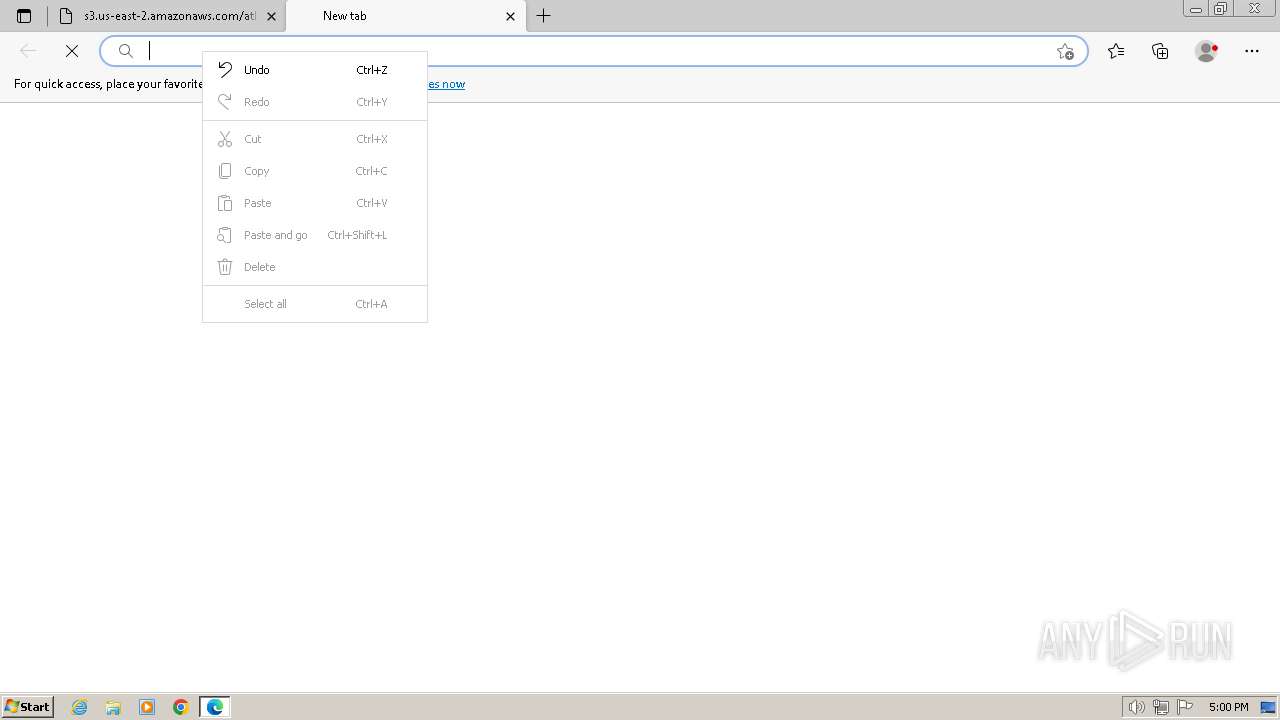Choose Paste in the context menu
Image resolution: width=1280 pixels, height=720 pixels.
coord(315,203)
